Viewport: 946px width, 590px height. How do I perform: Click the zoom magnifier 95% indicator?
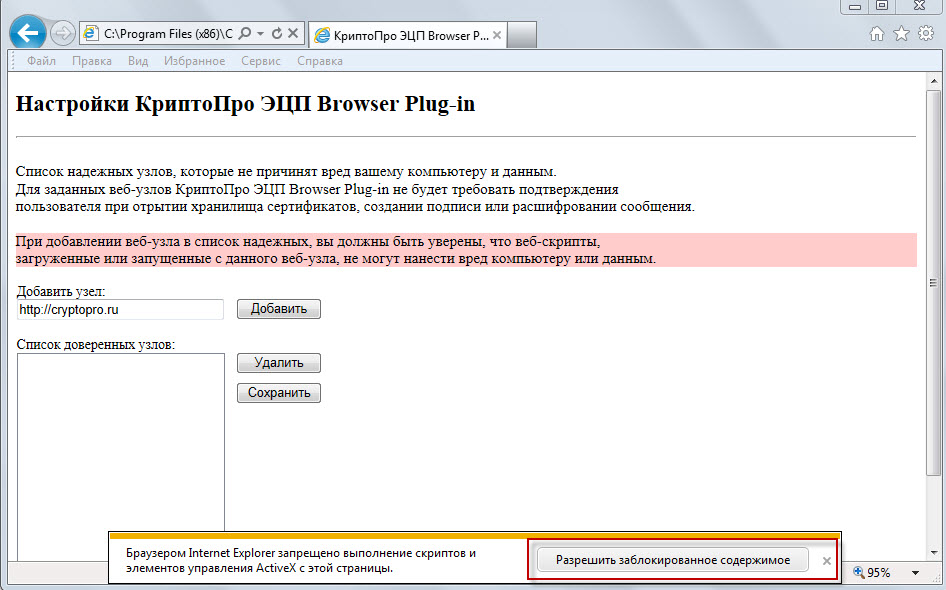[871, 573]
